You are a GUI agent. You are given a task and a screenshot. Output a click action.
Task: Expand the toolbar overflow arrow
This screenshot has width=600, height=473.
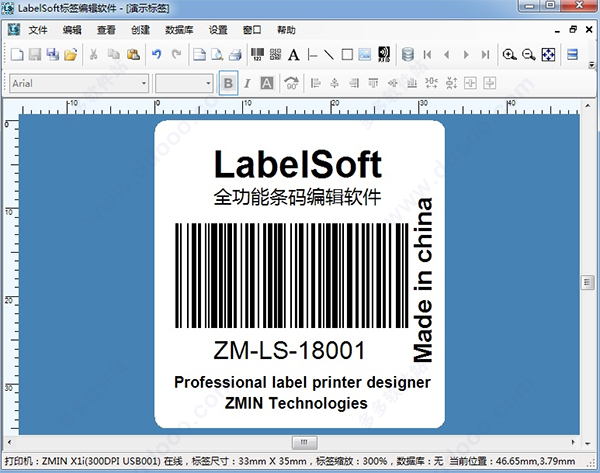click(x=592, y=65)
